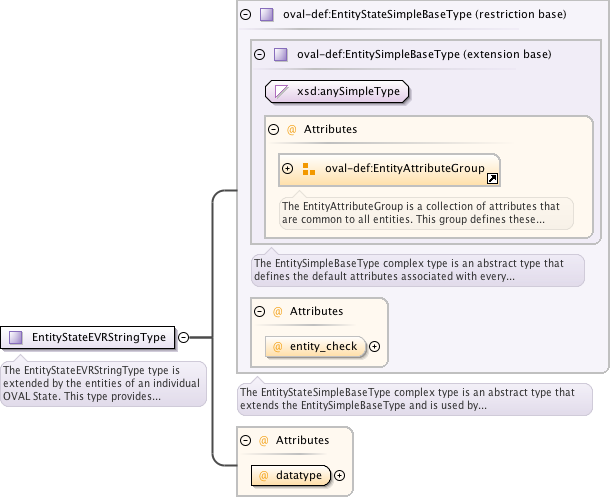Collapse the Attributes section containing EntityAttributeGroup
The height and width of the screenshot is (498, 611).
pos(273,130)
